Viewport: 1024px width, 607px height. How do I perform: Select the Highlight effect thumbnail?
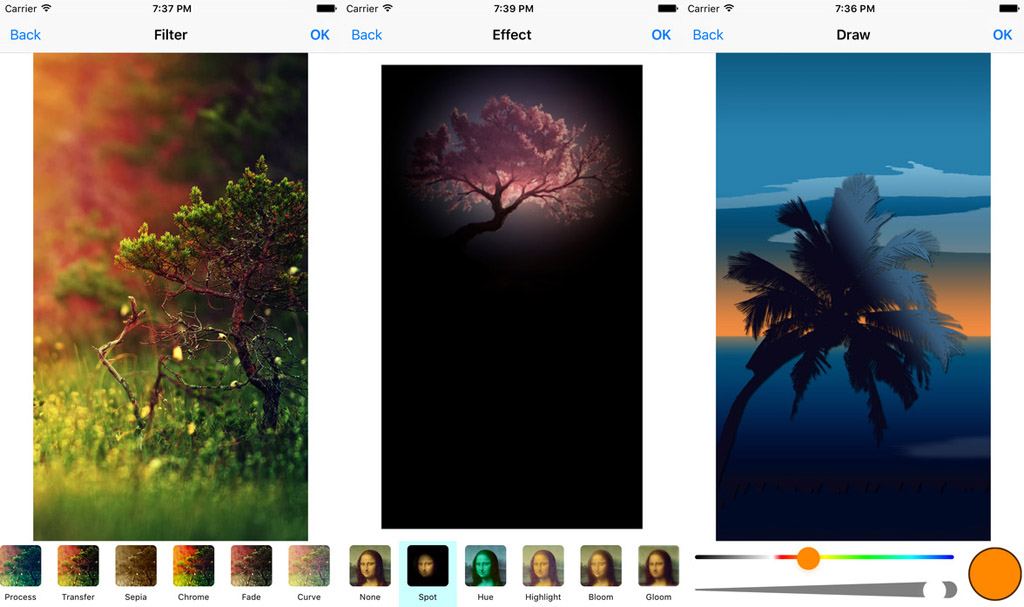coord(543,566)
